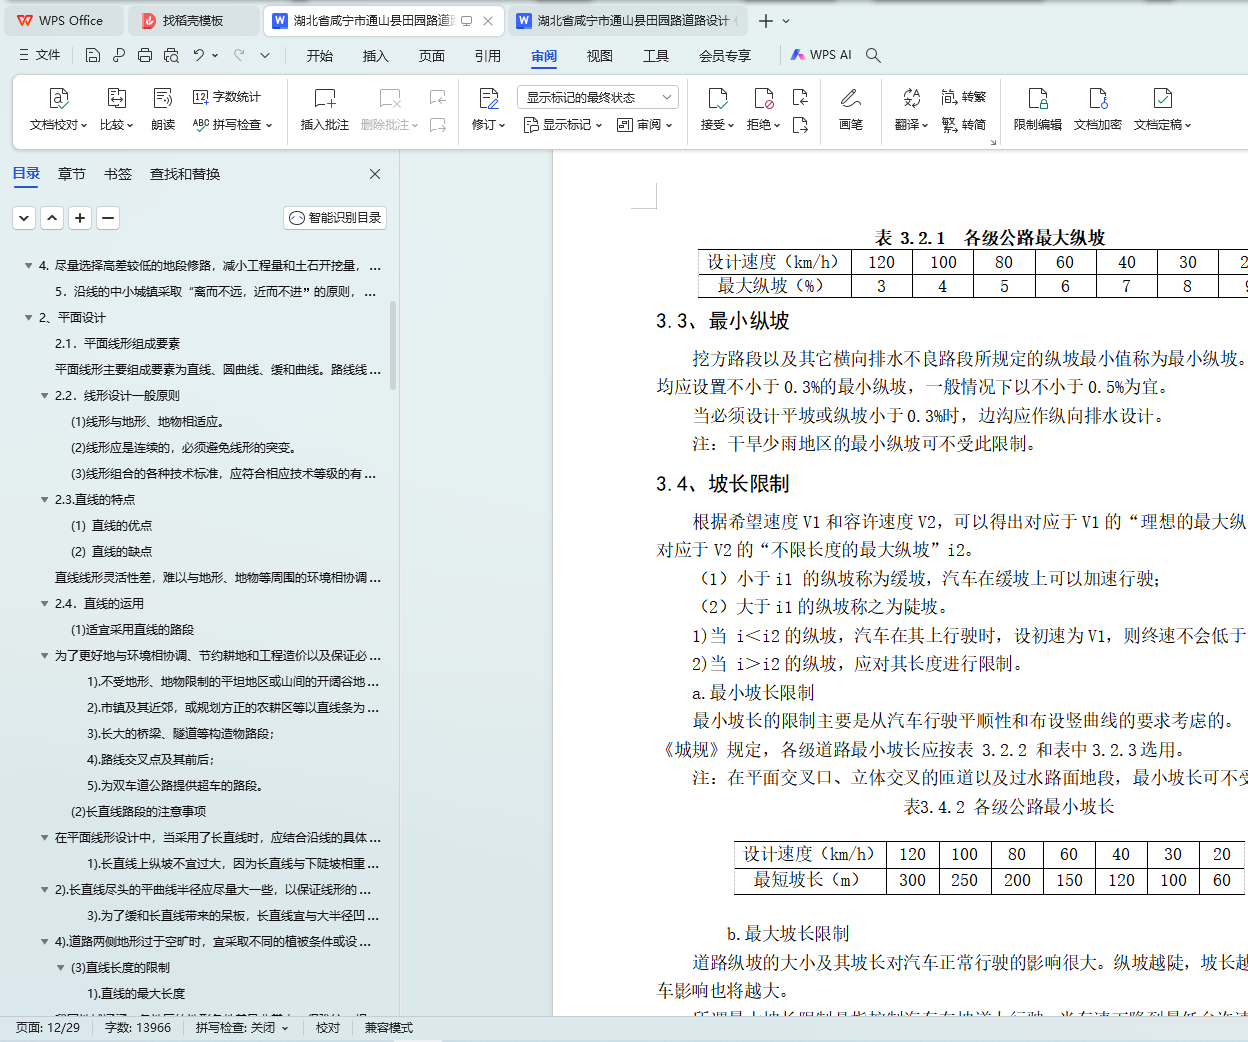
Task: Open the 文件 menu
Action: pos(40,55)
